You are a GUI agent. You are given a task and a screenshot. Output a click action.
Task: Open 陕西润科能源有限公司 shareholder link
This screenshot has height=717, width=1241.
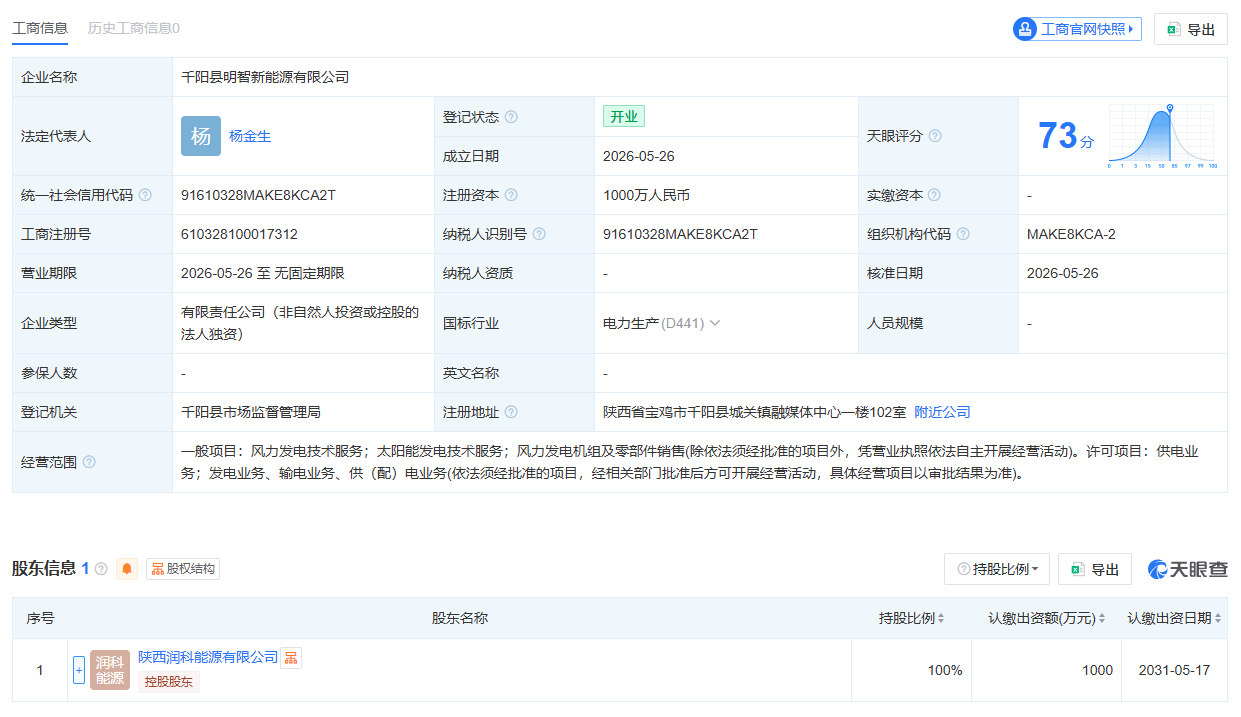(208, 657)
